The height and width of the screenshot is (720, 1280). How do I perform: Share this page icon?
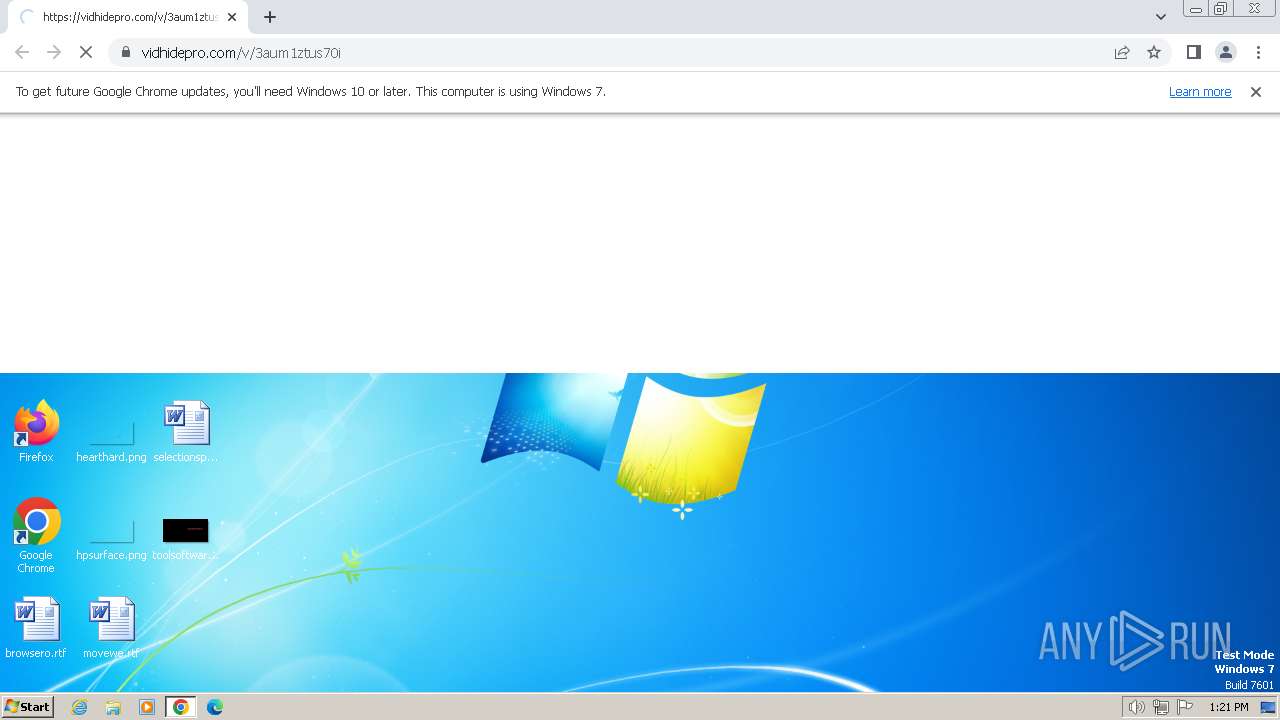click(x=1122, y=52)
